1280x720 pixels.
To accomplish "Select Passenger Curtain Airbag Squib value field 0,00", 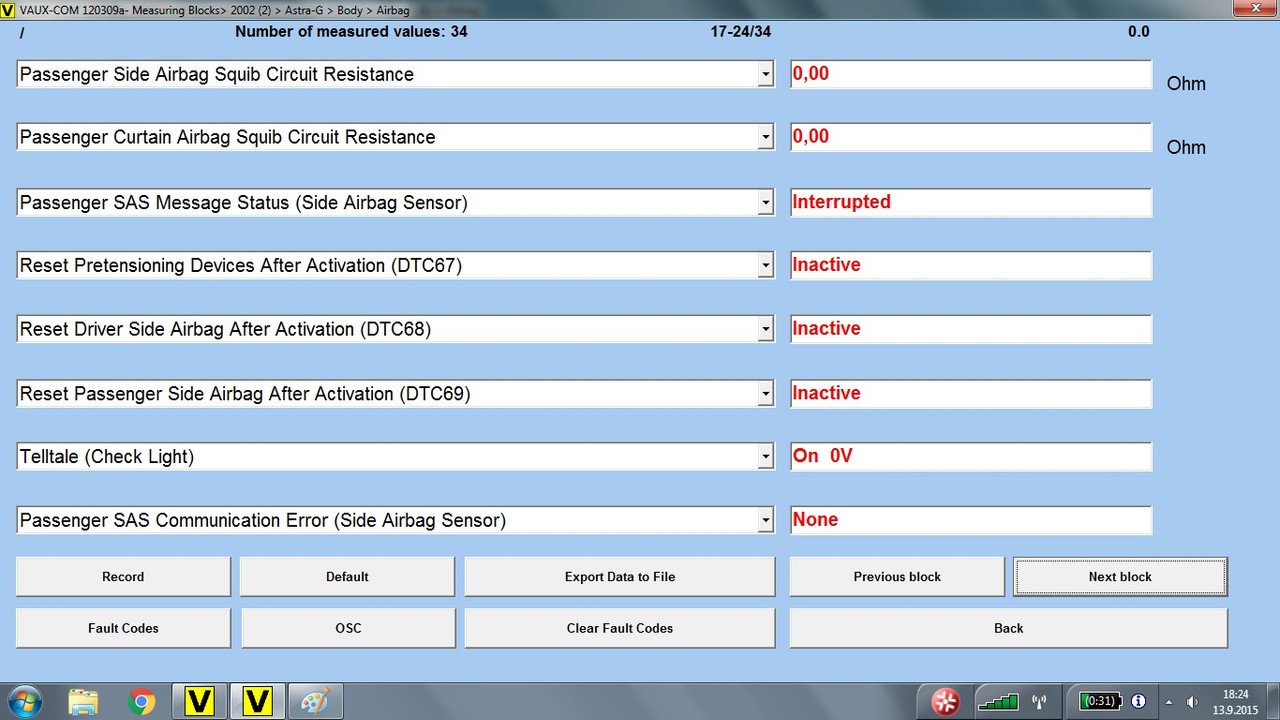I will pyautogui.click(x=971, y=137).
